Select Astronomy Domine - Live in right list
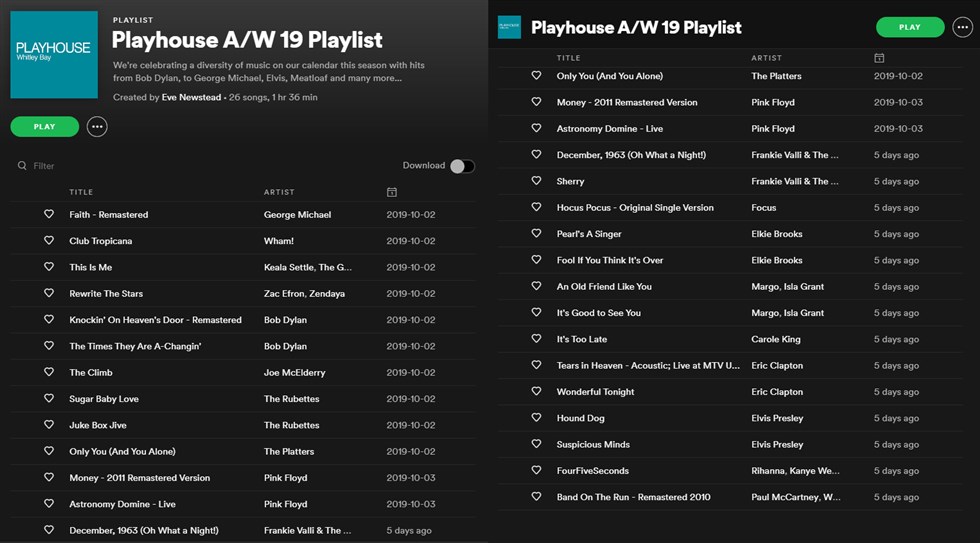This screenshot has width=980, height=543. 610,128
